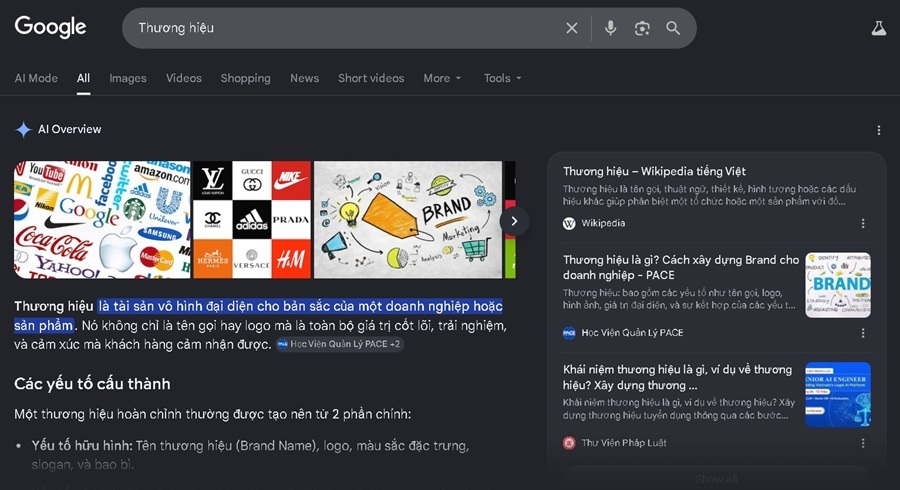Switch to Short videos tab

[371, 78]
